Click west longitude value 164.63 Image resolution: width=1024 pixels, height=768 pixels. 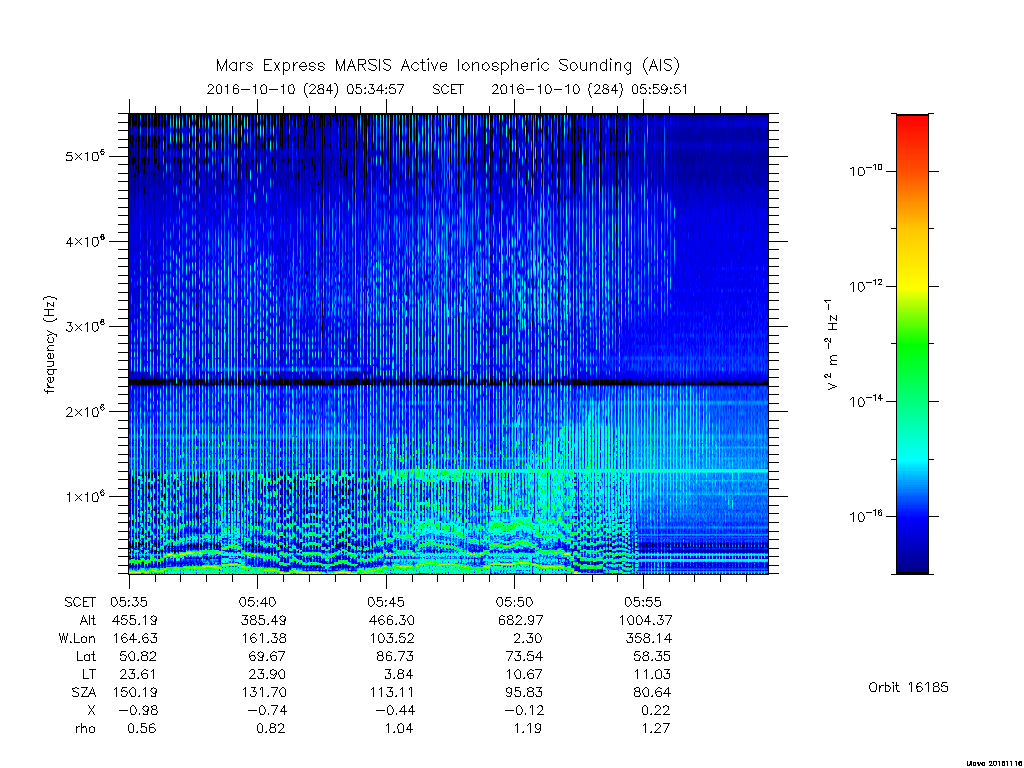[135, 638]
